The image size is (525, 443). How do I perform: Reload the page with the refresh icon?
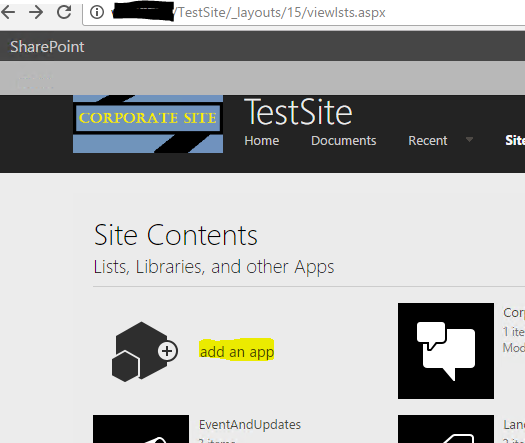point(64,12)
